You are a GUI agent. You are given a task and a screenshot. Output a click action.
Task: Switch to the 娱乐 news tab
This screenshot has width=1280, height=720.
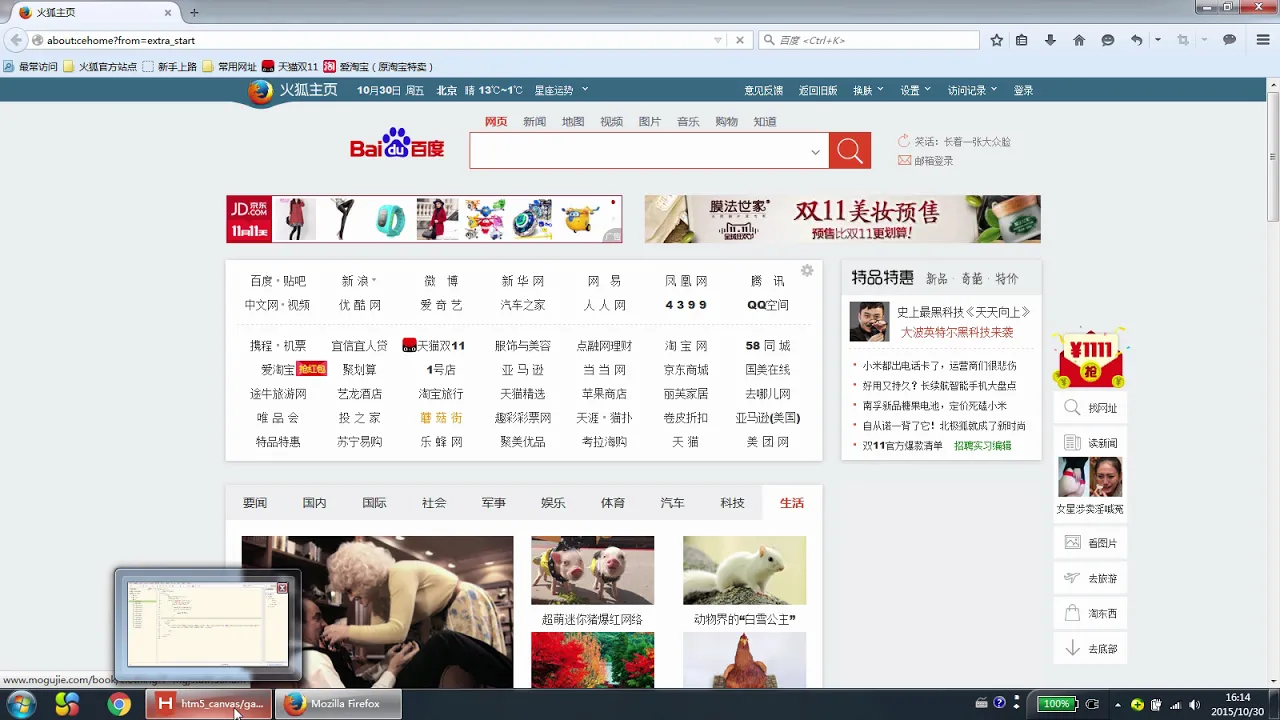pos(553,503)
